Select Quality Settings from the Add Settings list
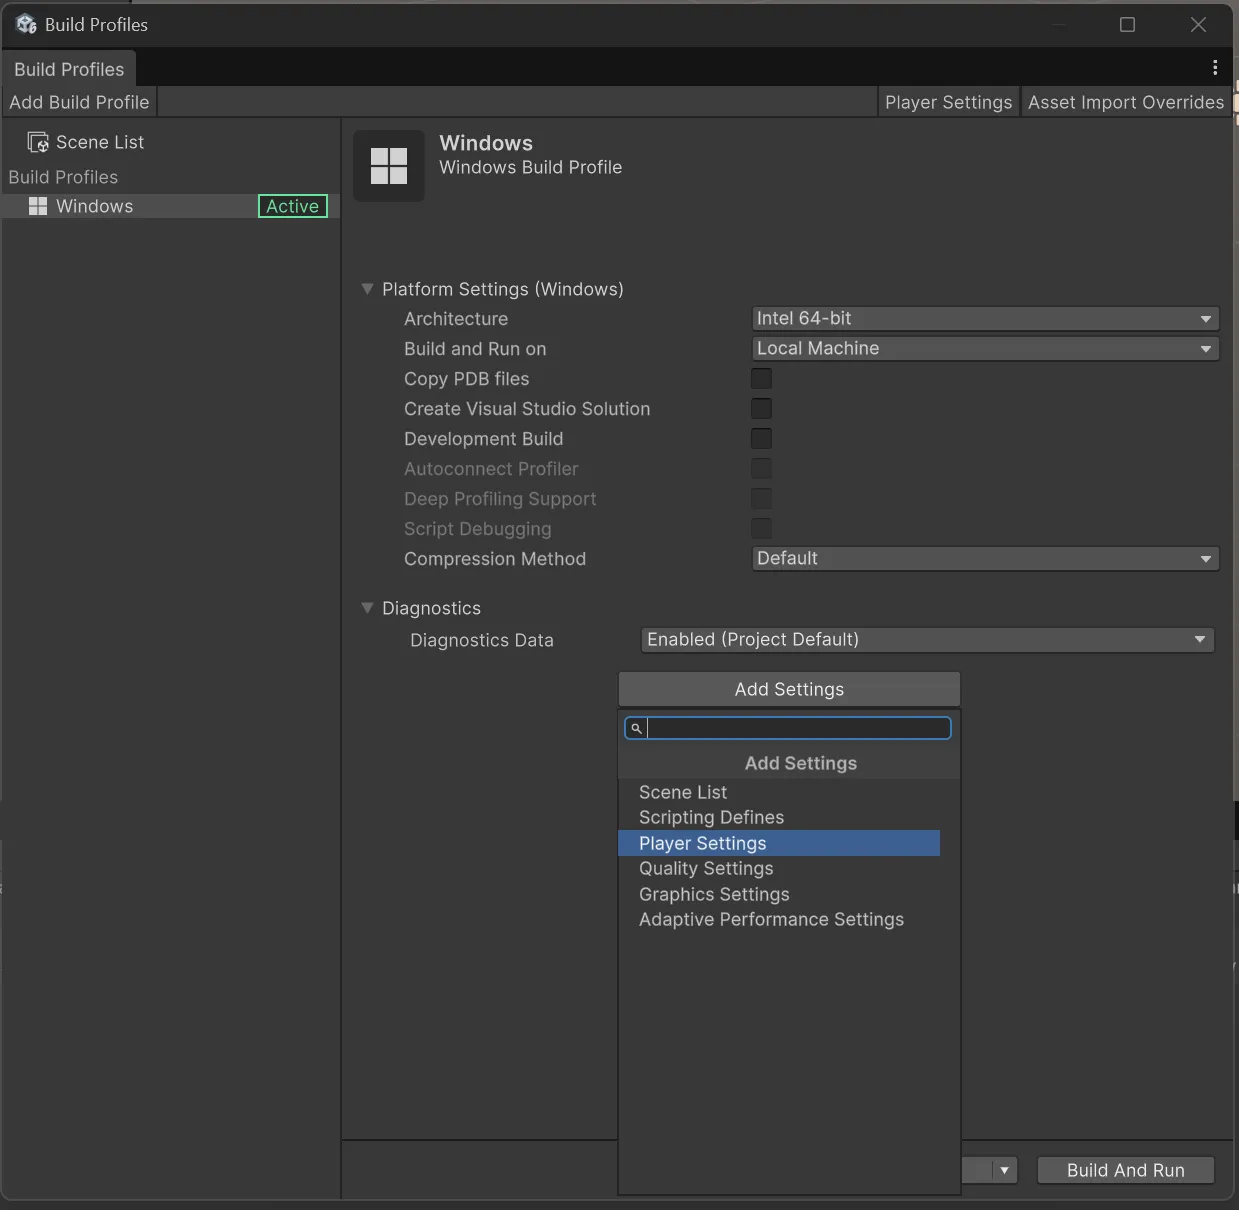The width and height of the screenshot is (1239, 1210). [x=706, y=868]
